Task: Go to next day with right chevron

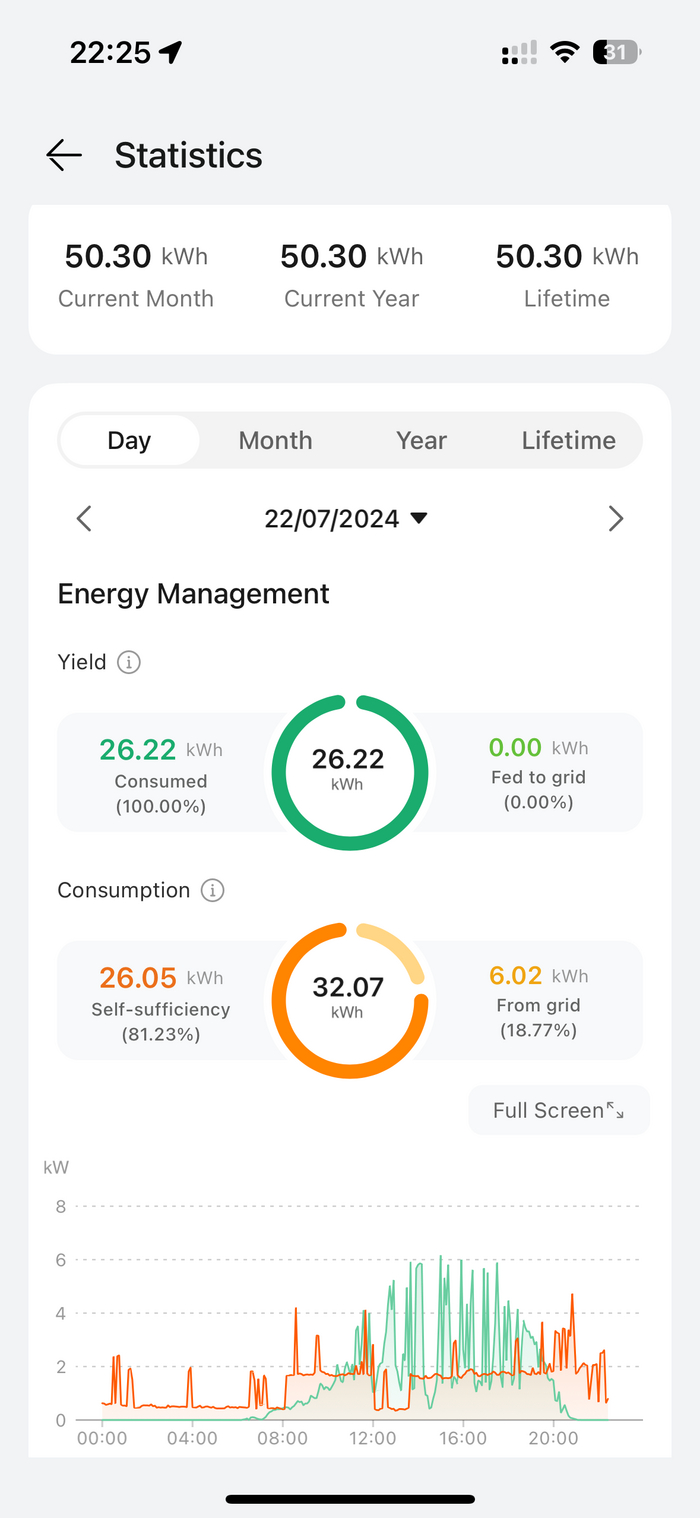Action: pos(616,518)
